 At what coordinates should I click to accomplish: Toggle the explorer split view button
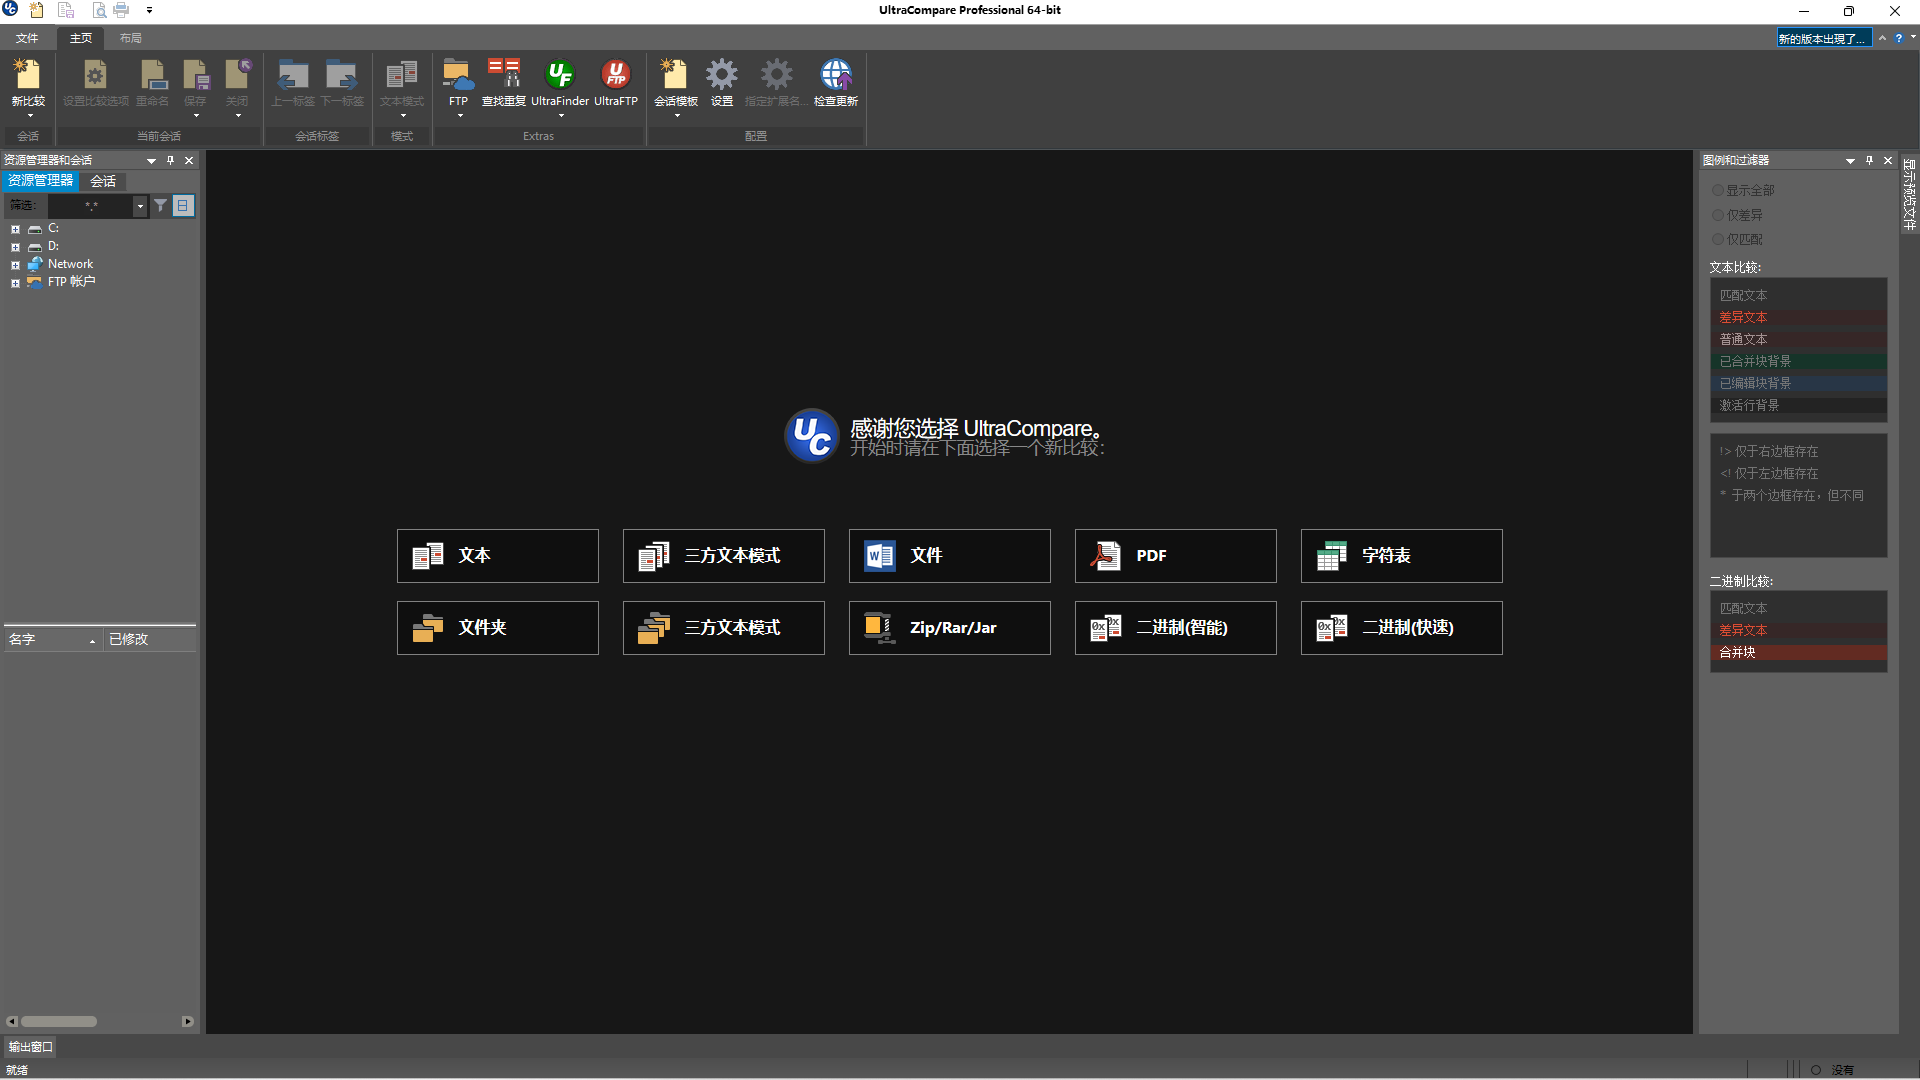pos(183,205)
